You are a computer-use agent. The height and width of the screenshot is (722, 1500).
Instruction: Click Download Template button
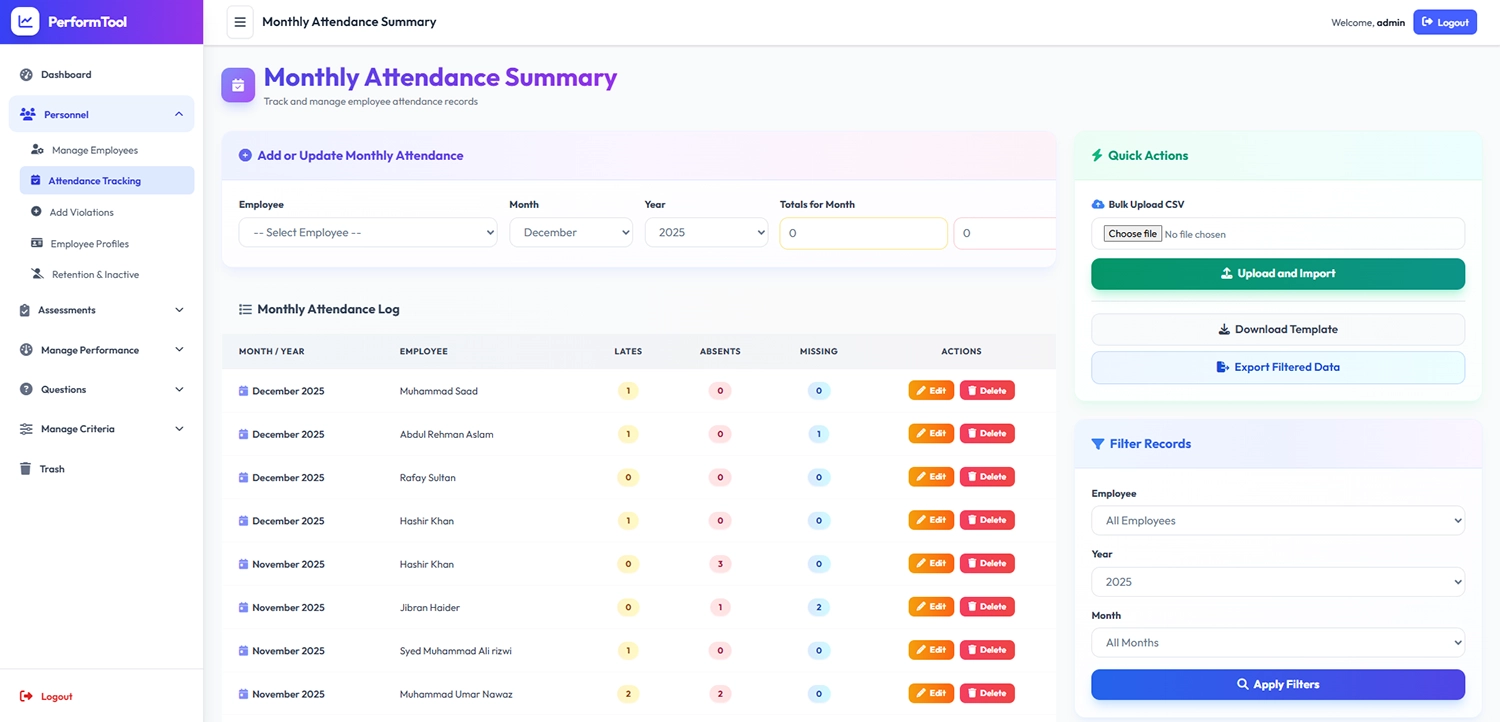click(1278, 330)
